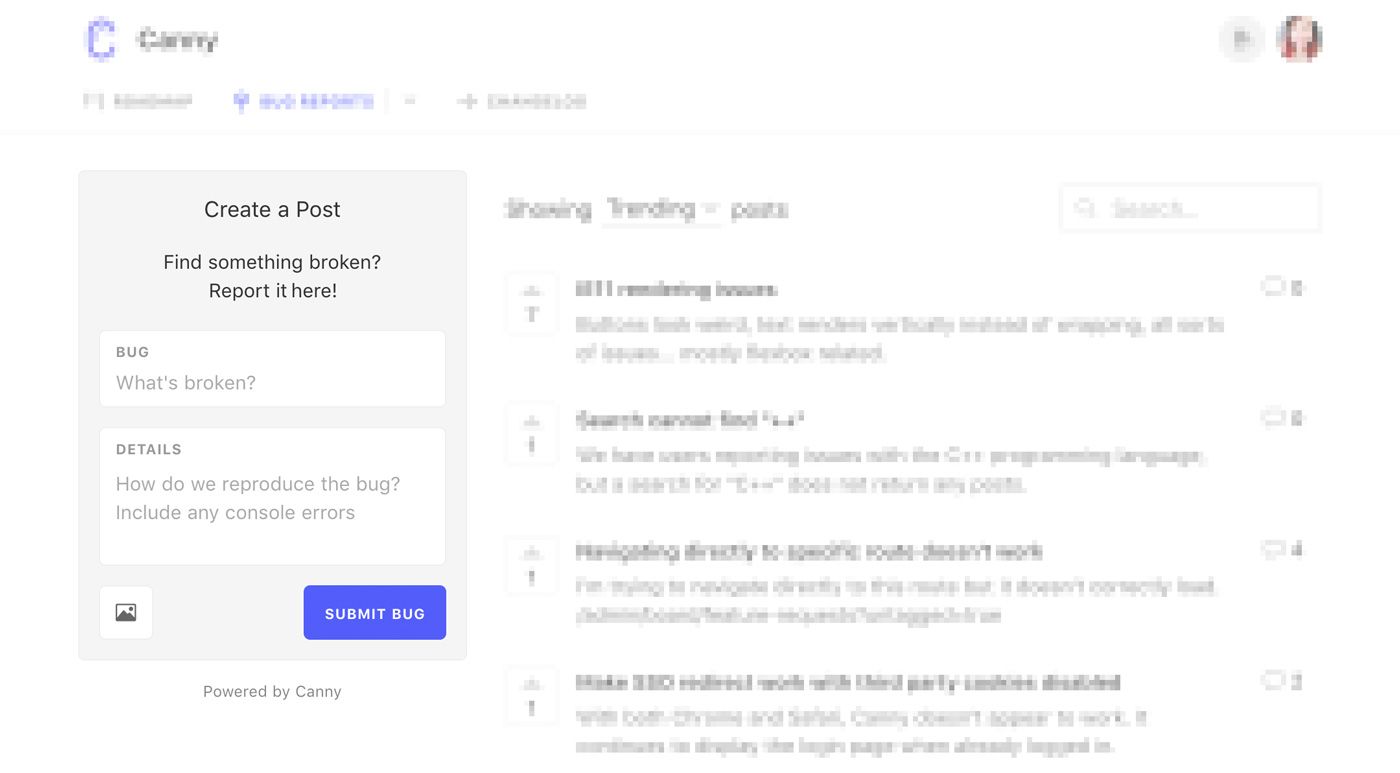Click the Search posts field

[1190, 208]
